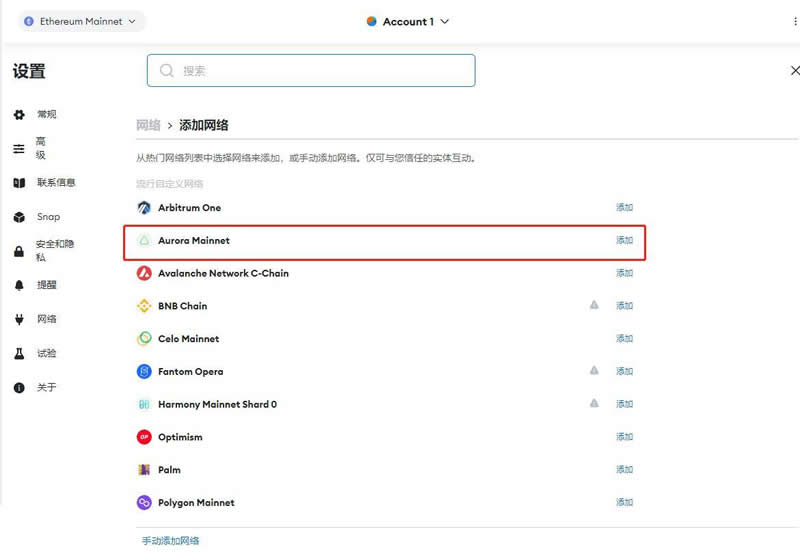The height and width of the screenshot is (558, 800).
Task: Click the bell icon beside 提醒
Action: [x=19, y=285]
